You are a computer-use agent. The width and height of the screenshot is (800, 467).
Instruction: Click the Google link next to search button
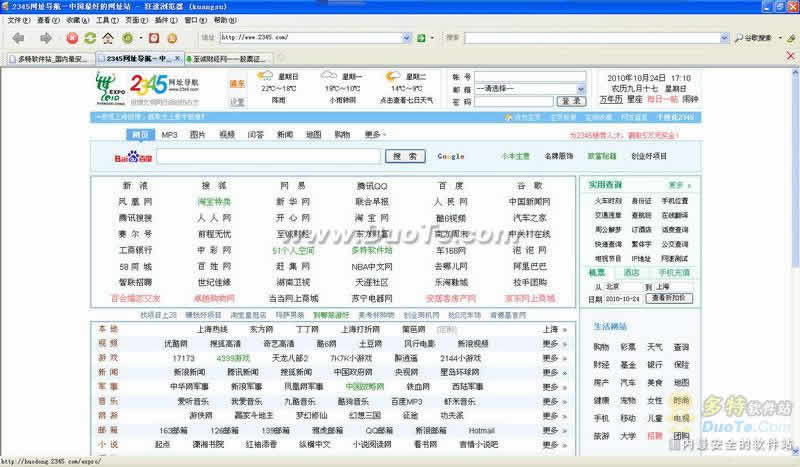(451, 156)
